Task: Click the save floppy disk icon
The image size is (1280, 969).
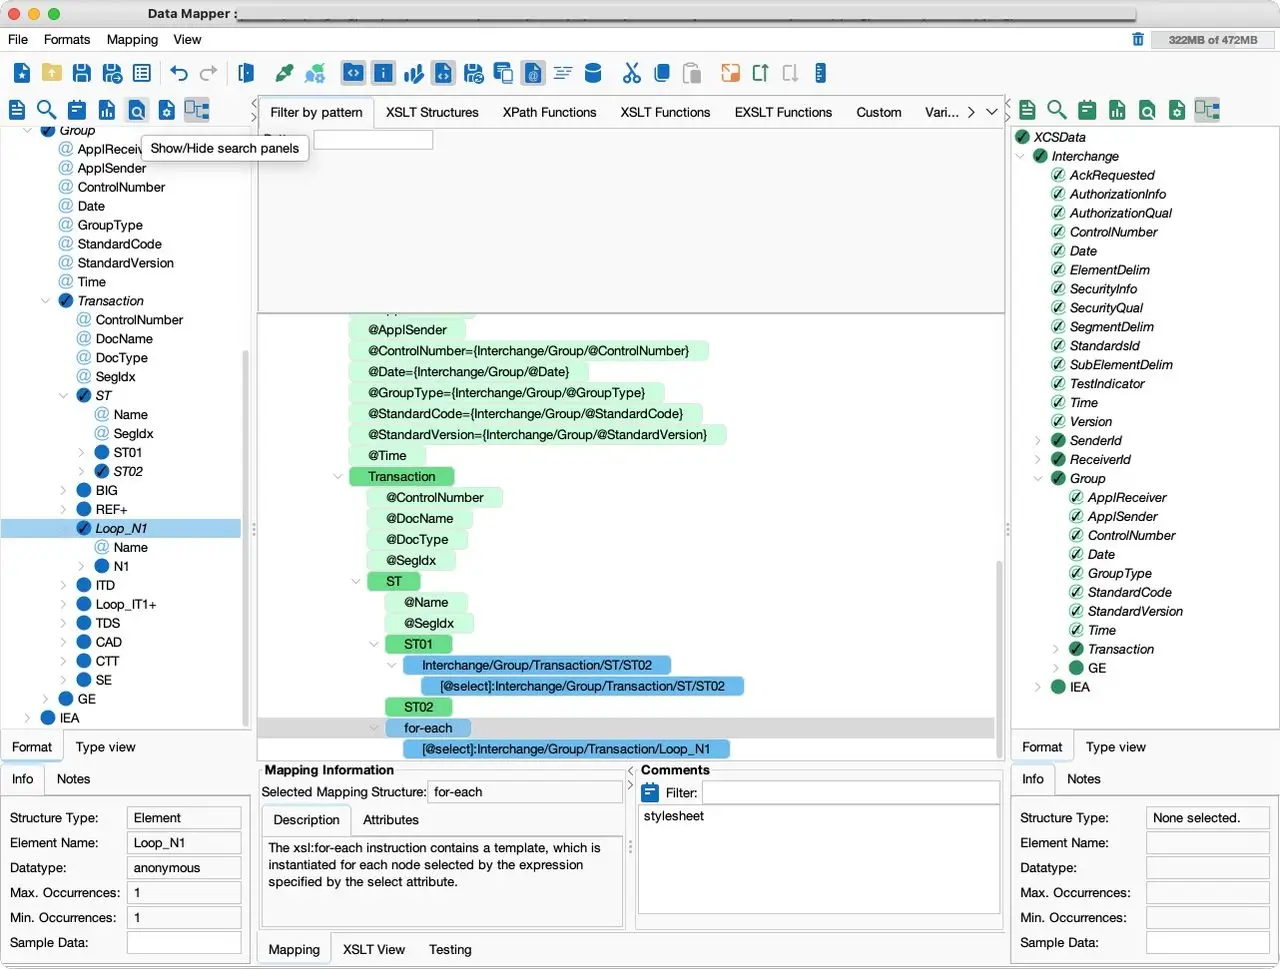Action: coord(82,73)
